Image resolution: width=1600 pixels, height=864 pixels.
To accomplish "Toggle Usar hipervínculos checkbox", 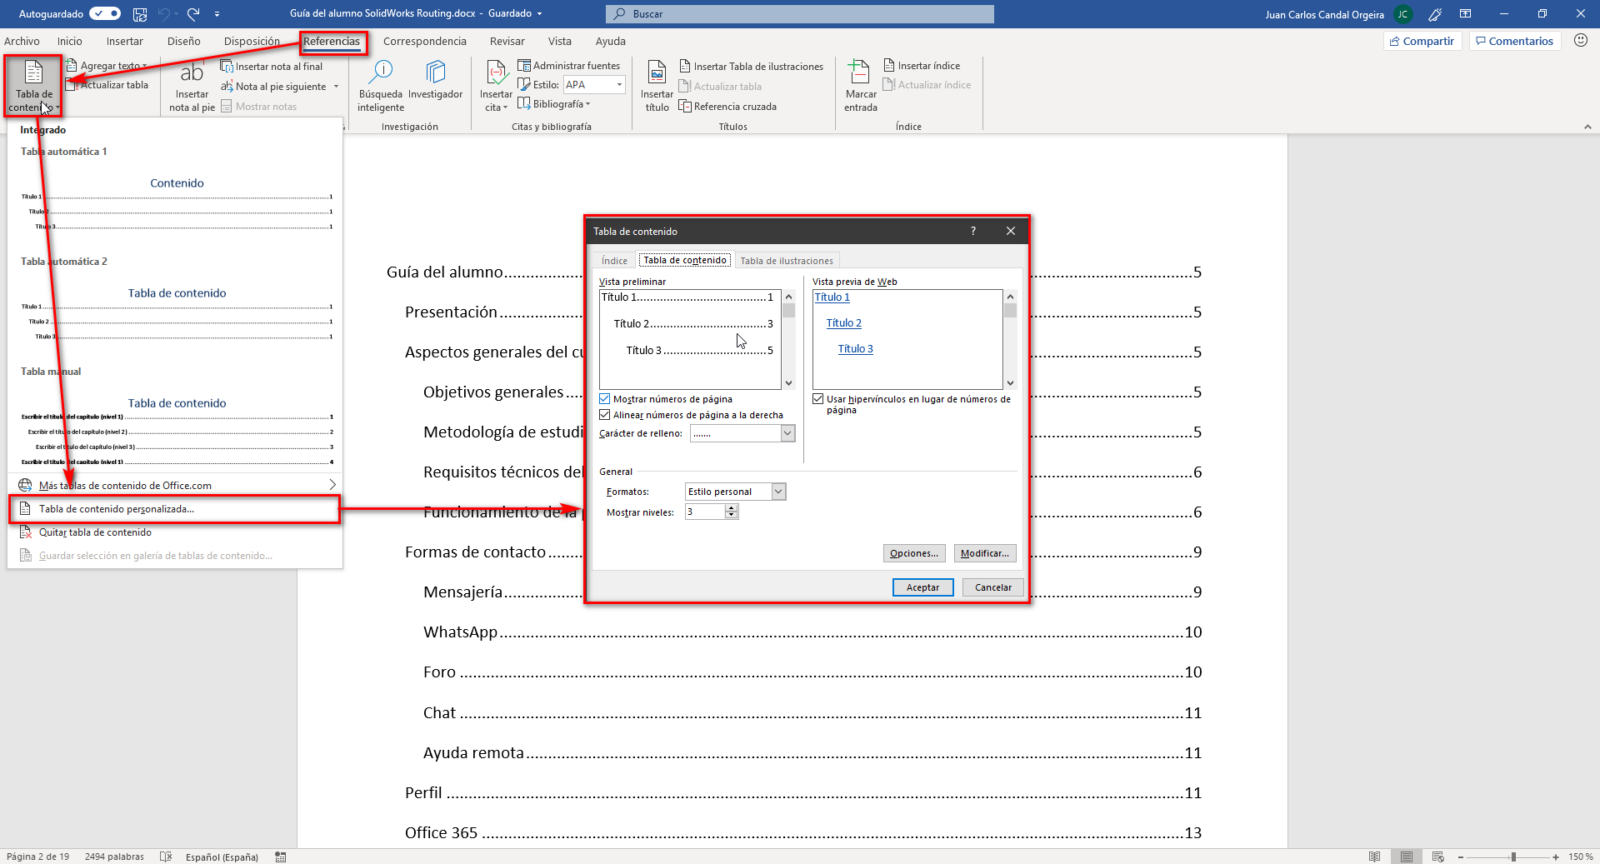I will tap(818, 399).
